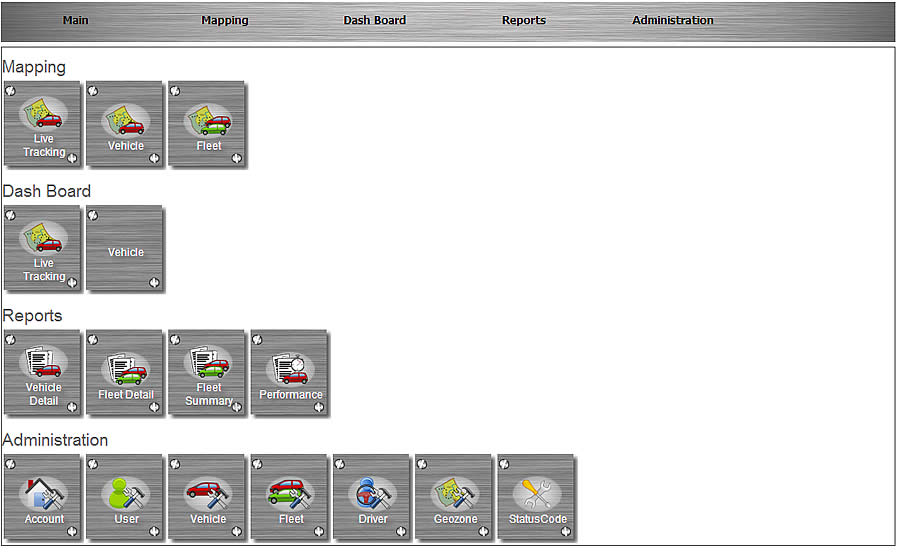
Task: Click the "Dash Board" section heading text
Action: tap(47, 191)
